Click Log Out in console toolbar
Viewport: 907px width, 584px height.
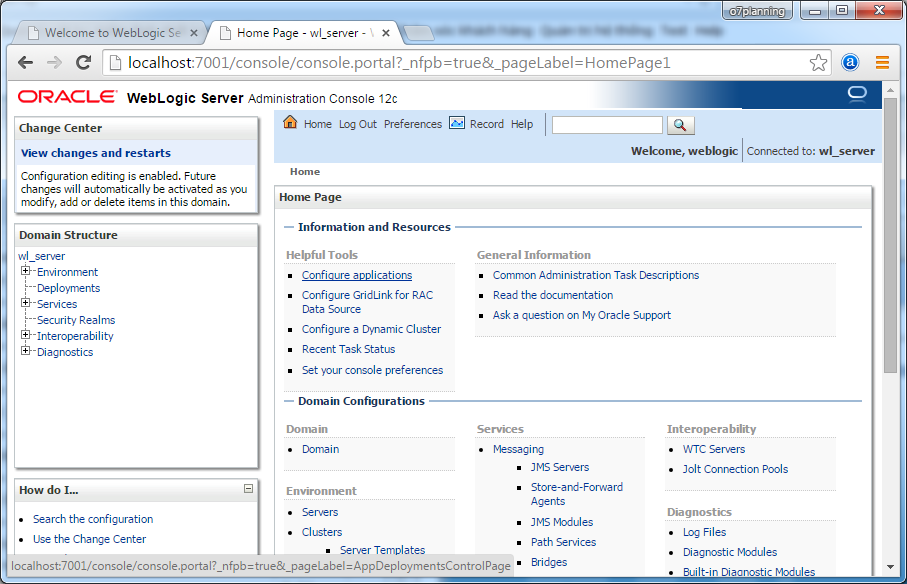pyautogui.click(x=357, y=124)
